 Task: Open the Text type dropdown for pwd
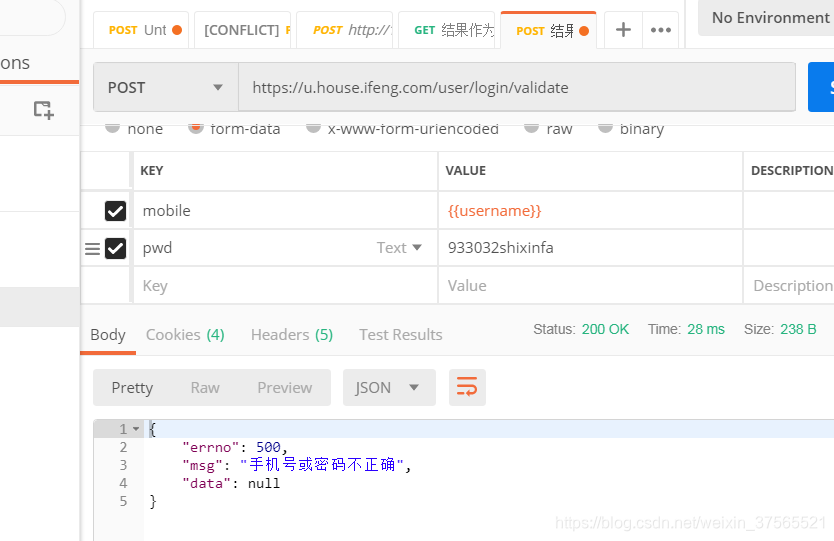pyautogui.click(x=399, y=247)
